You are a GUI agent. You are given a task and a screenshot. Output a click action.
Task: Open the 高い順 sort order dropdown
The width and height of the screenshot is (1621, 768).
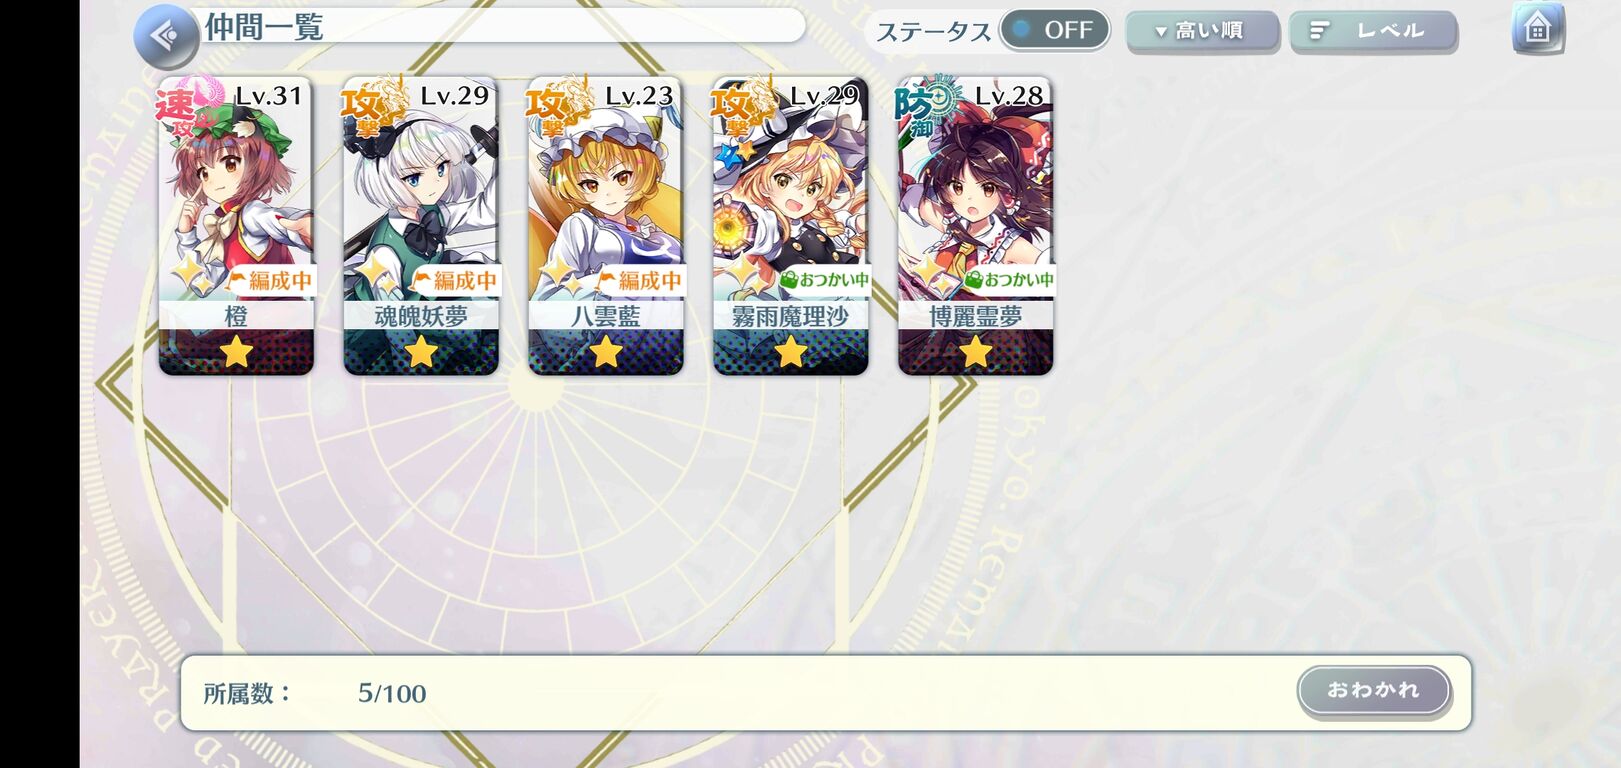coord(1203,31)
